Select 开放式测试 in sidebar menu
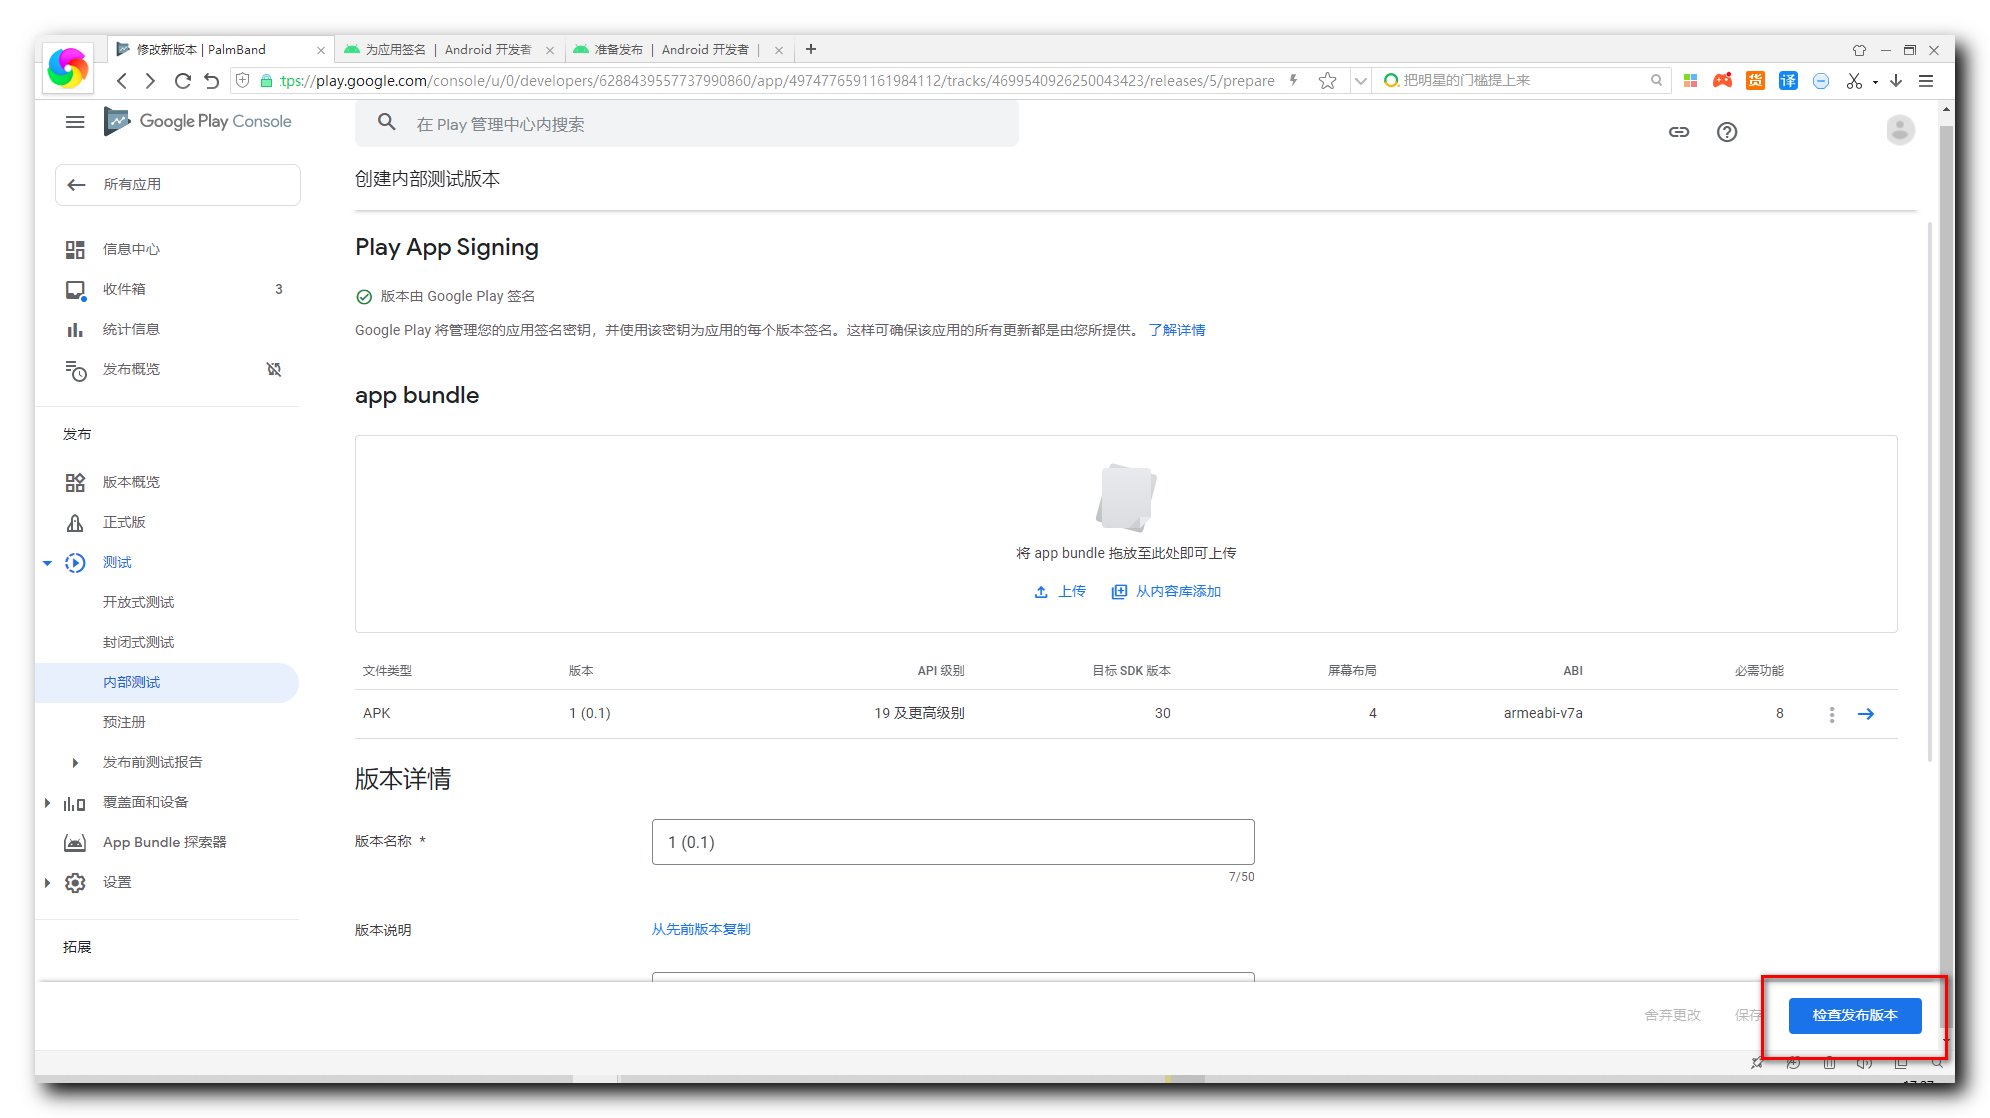Screen dimensions: 1990x1118 (138, 602)
